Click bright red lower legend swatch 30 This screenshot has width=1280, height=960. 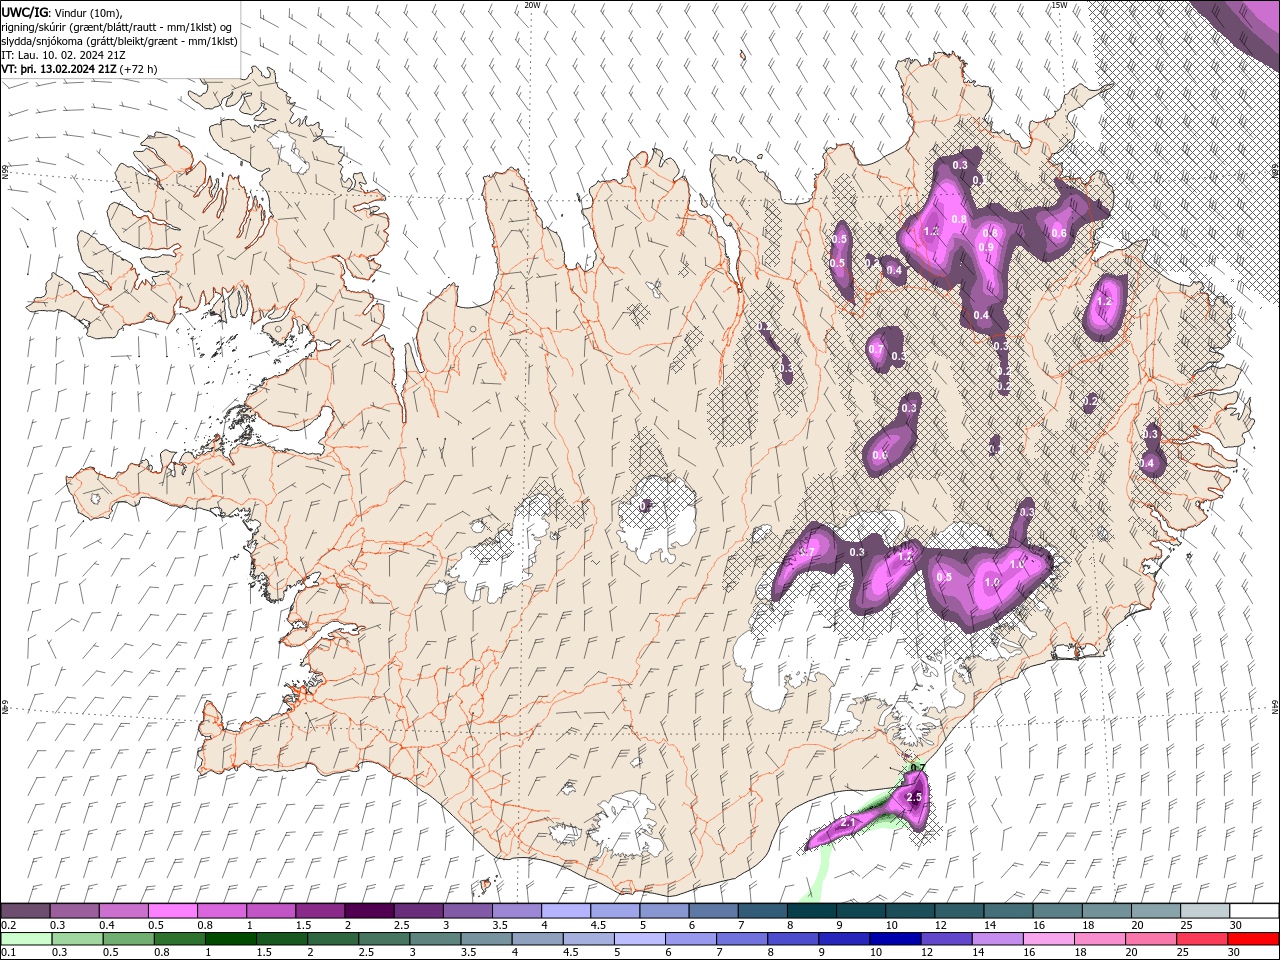(x=1253, y=939)
